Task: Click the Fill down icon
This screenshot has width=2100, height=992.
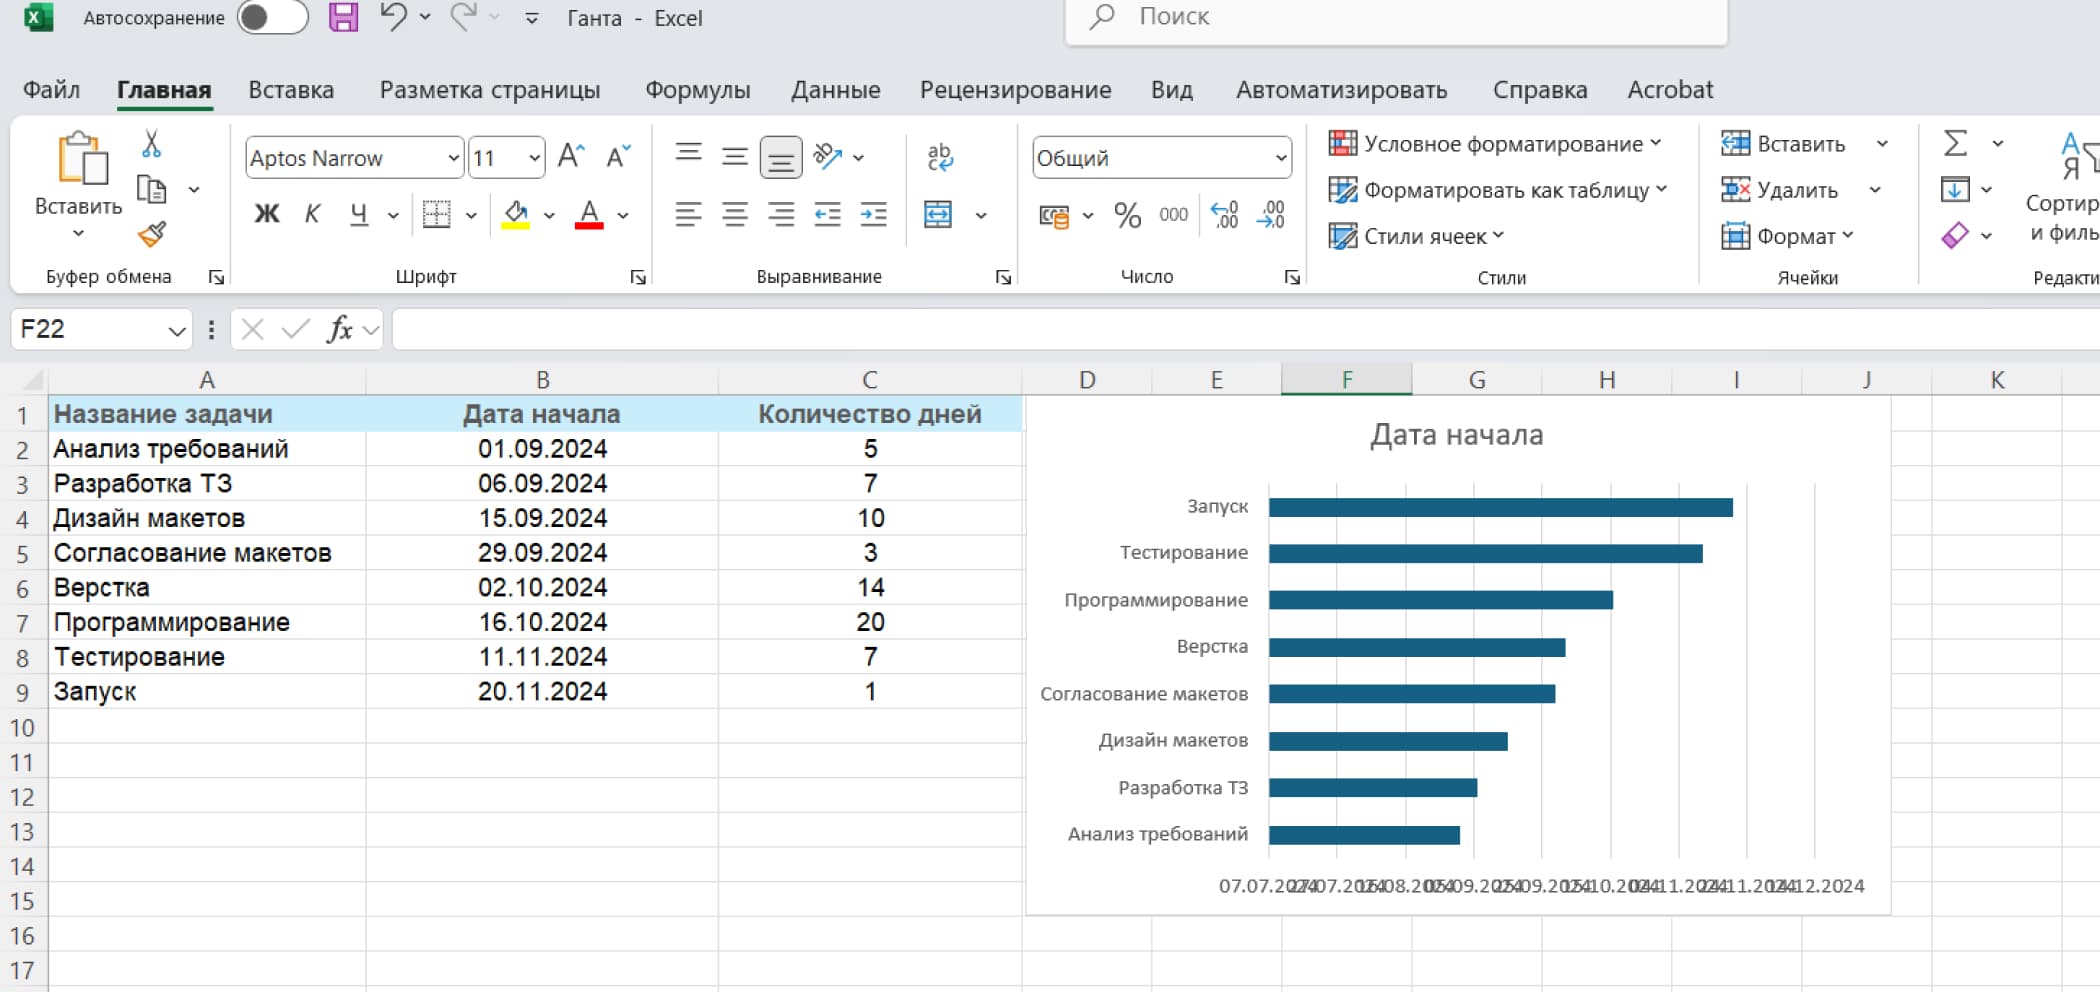Action: 1955,189
